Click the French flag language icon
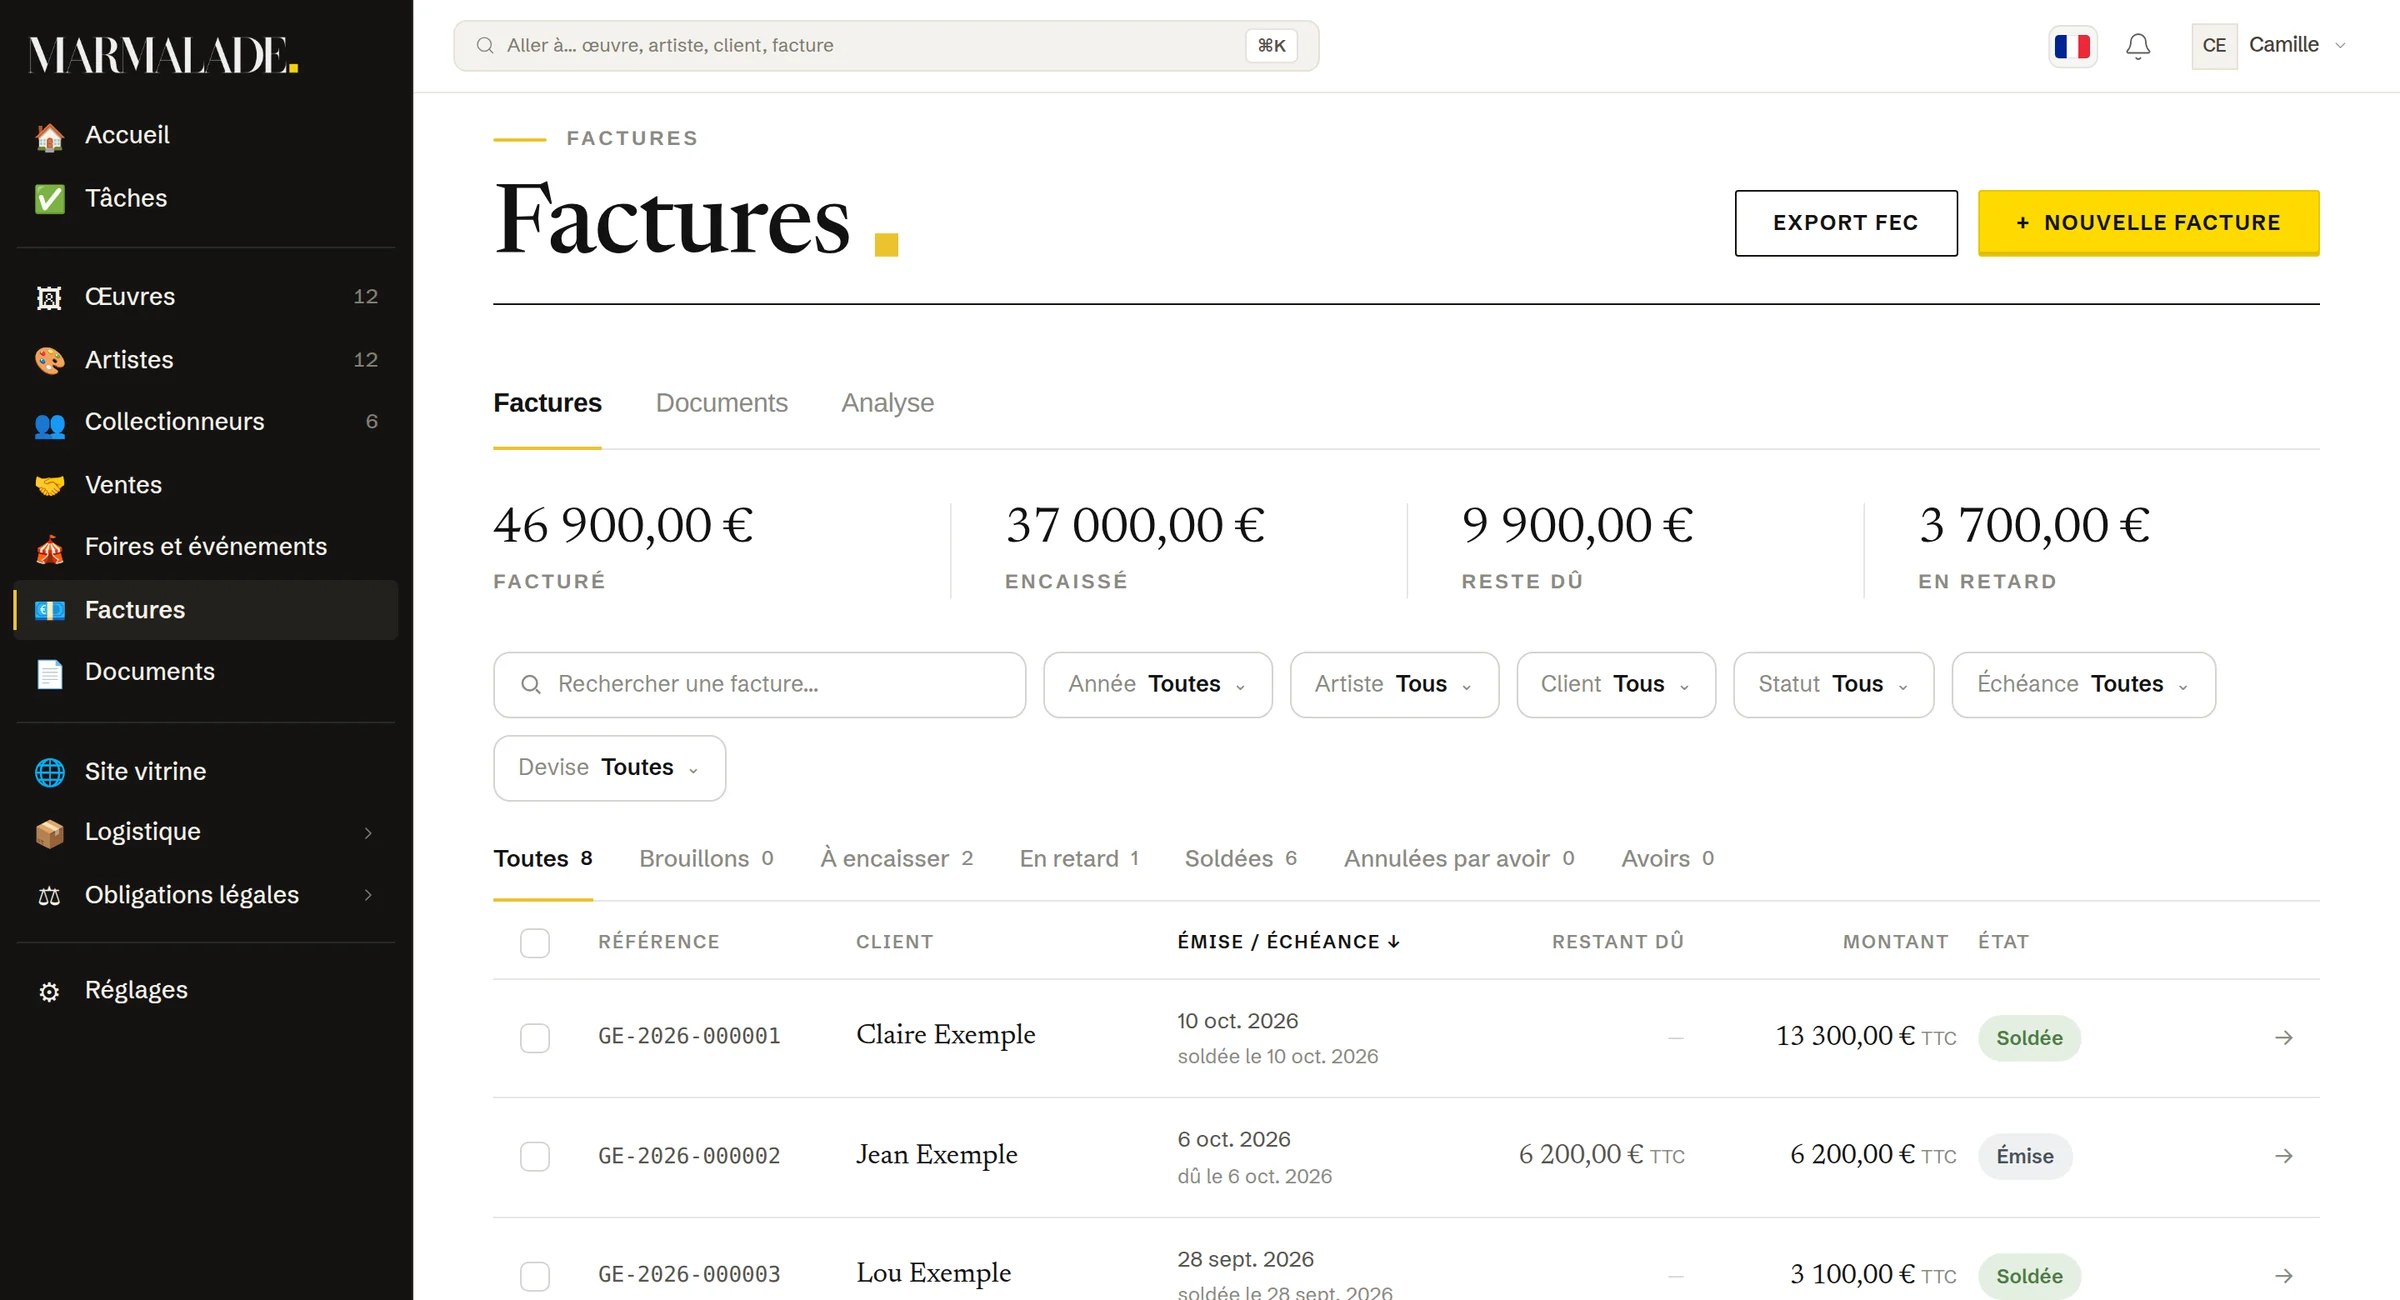2400x1300 pixels. [2073, 46]
